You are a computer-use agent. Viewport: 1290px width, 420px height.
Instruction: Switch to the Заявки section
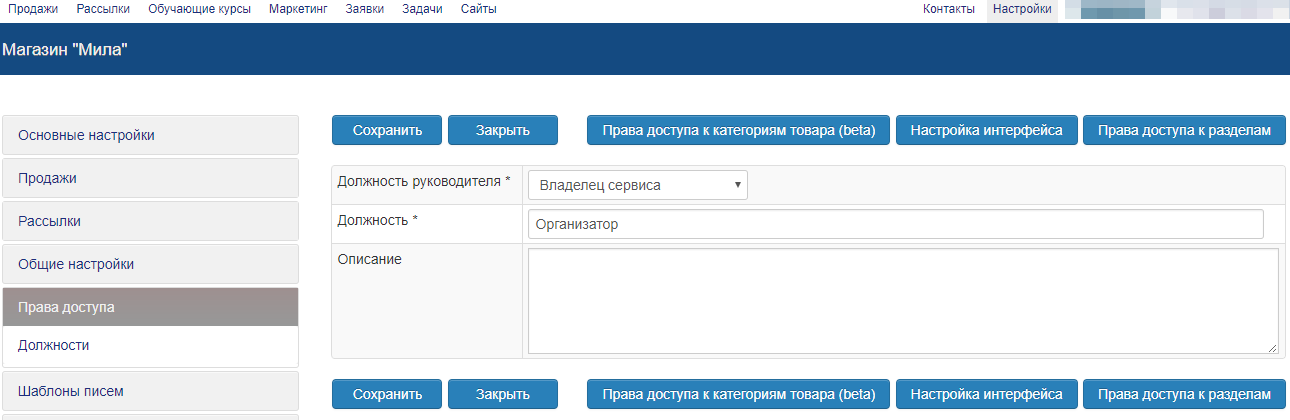click(x=364, y=9)
